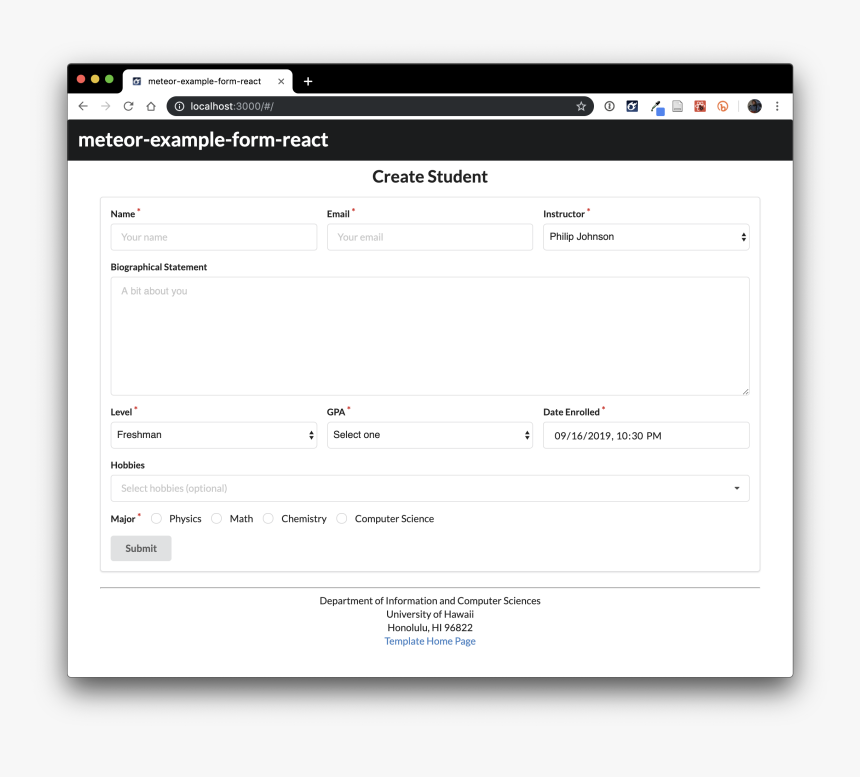Bookmark page with the star icon

pyautogui.click(x=581, y=106)
